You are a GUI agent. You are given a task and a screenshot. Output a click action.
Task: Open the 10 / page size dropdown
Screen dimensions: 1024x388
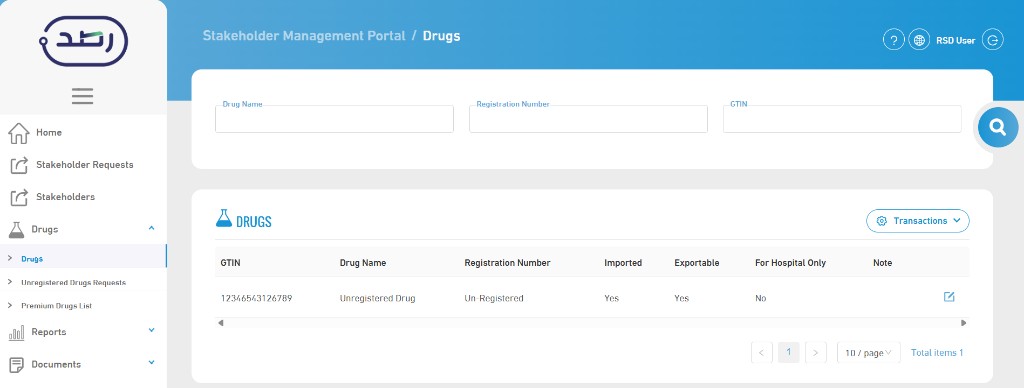(x=869, y=353)
